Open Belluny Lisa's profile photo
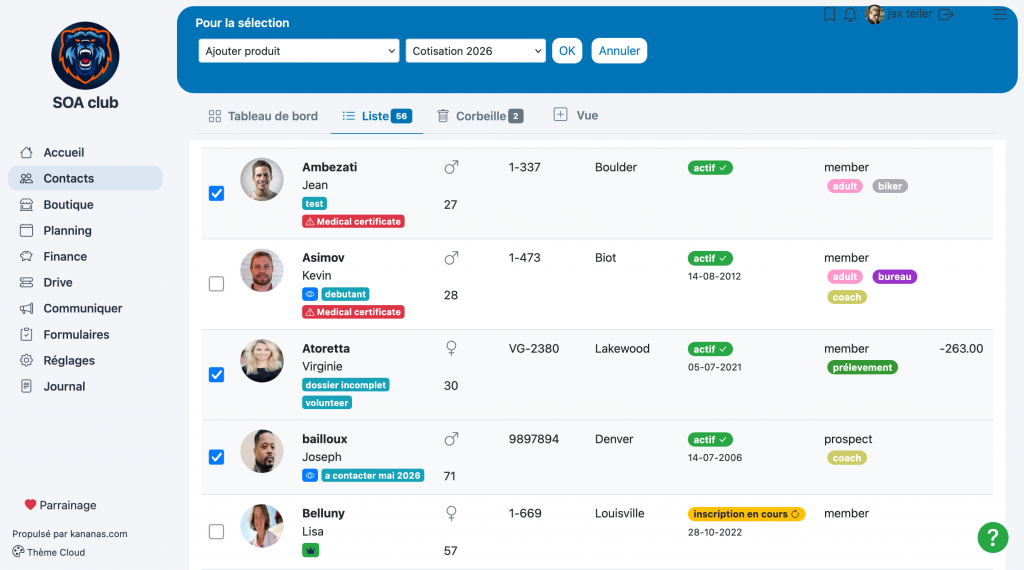This screenshot has width=1024, height=570. 262,526
